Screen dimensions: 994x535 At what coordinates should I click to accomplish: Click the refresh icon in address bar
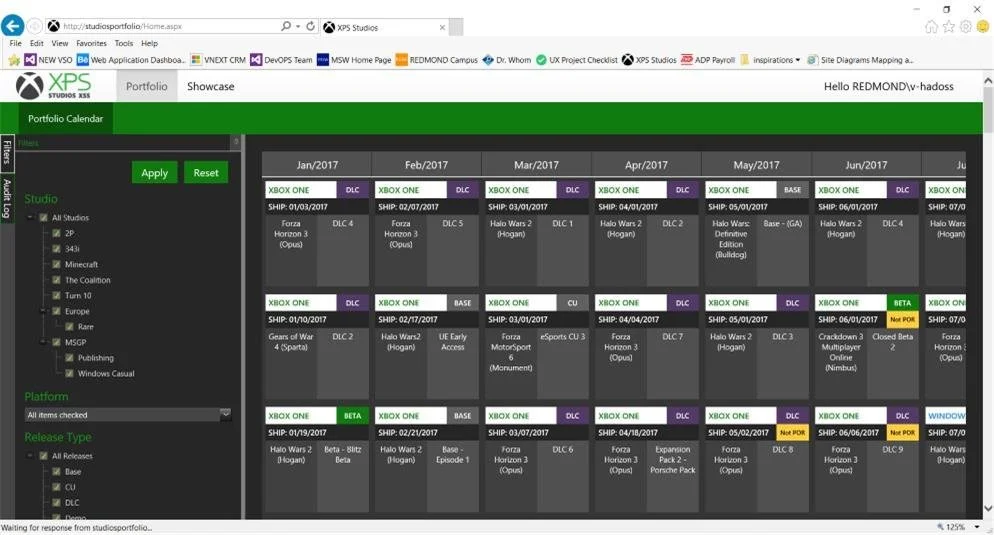310,26
